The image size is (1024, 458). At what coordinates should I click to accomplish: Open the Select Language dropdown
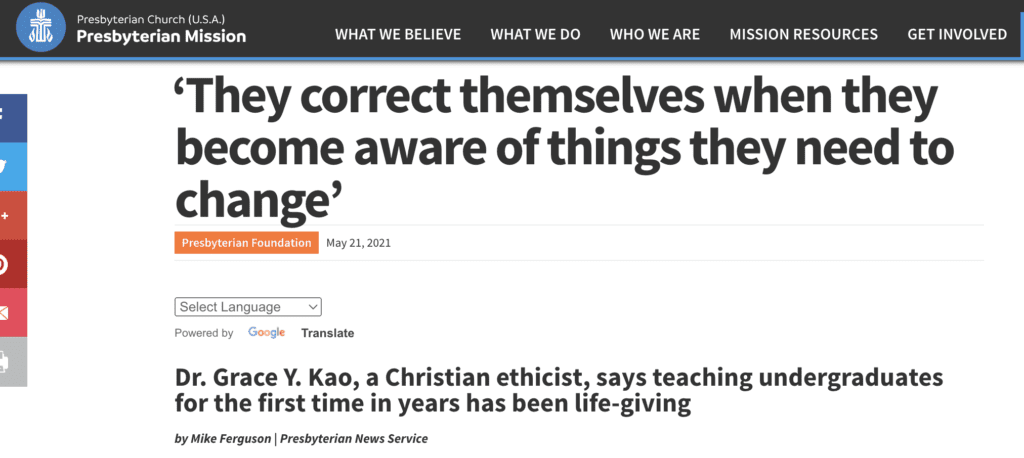point(248,307)
